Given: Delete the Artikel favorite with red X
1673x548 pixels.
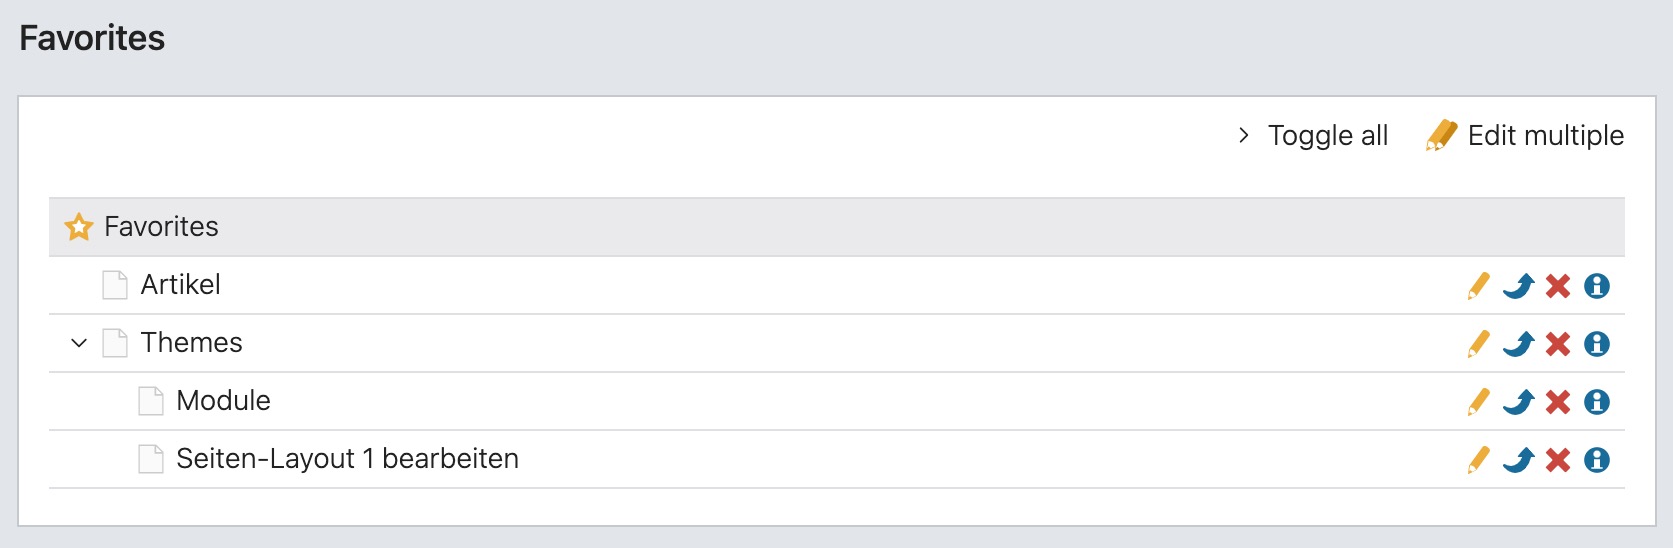Looking at the screenshot, I should [1558, 286].
